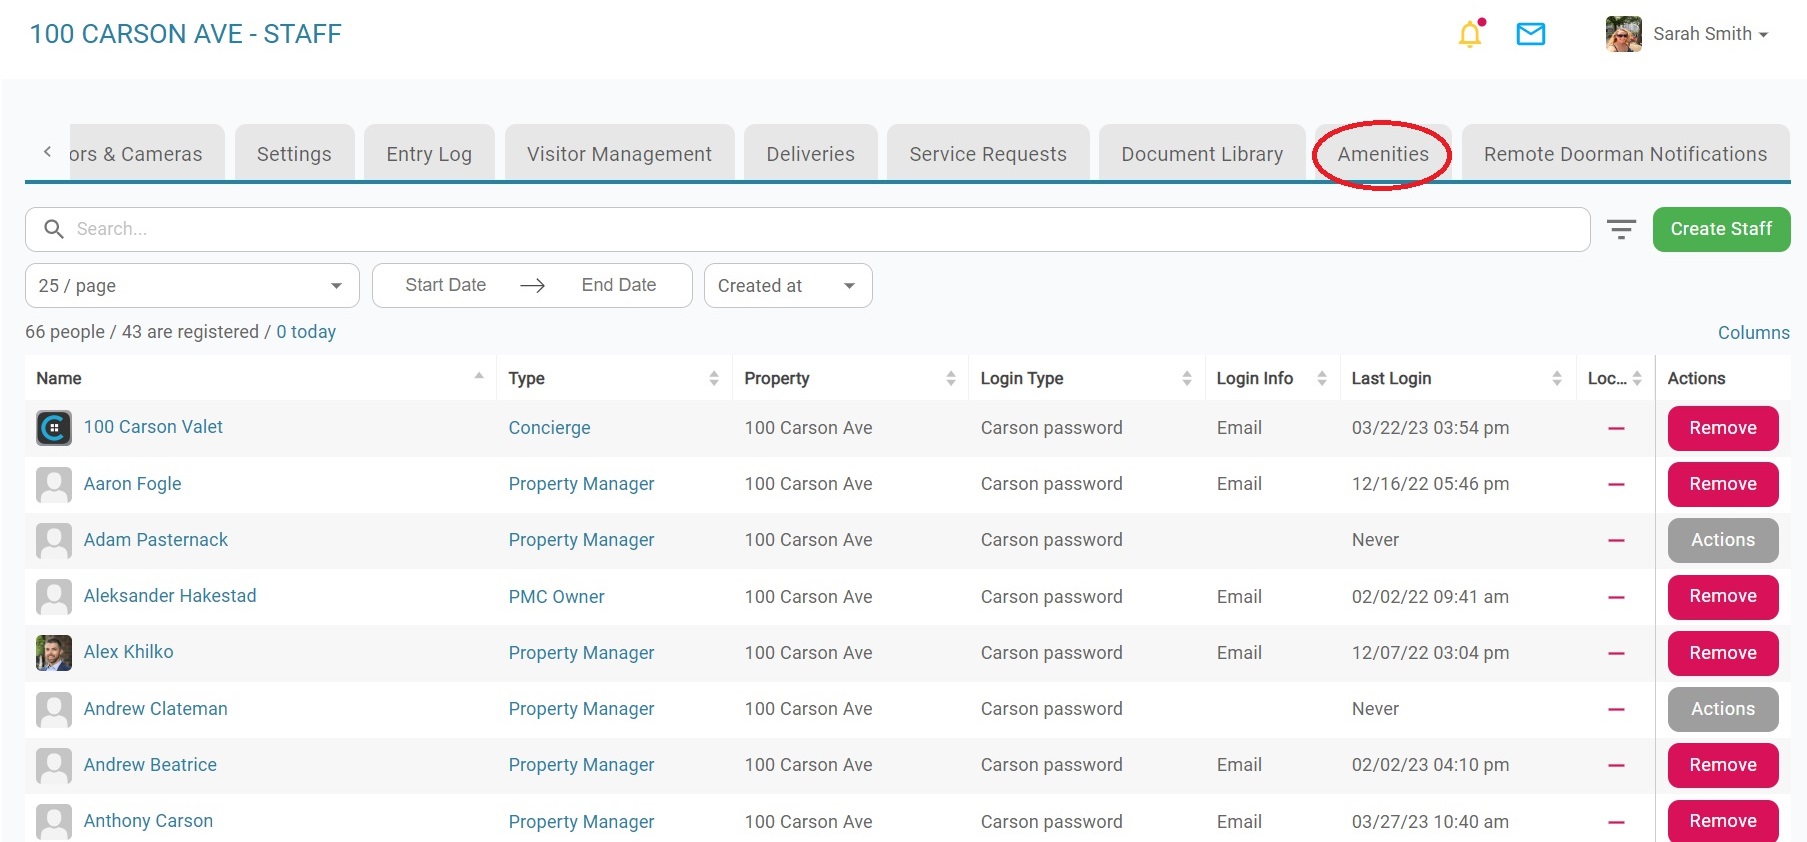The width and height of the screenshot is (1807, 842).
Task: Remove Aaron Fogle from staff
Action: 1722,484
